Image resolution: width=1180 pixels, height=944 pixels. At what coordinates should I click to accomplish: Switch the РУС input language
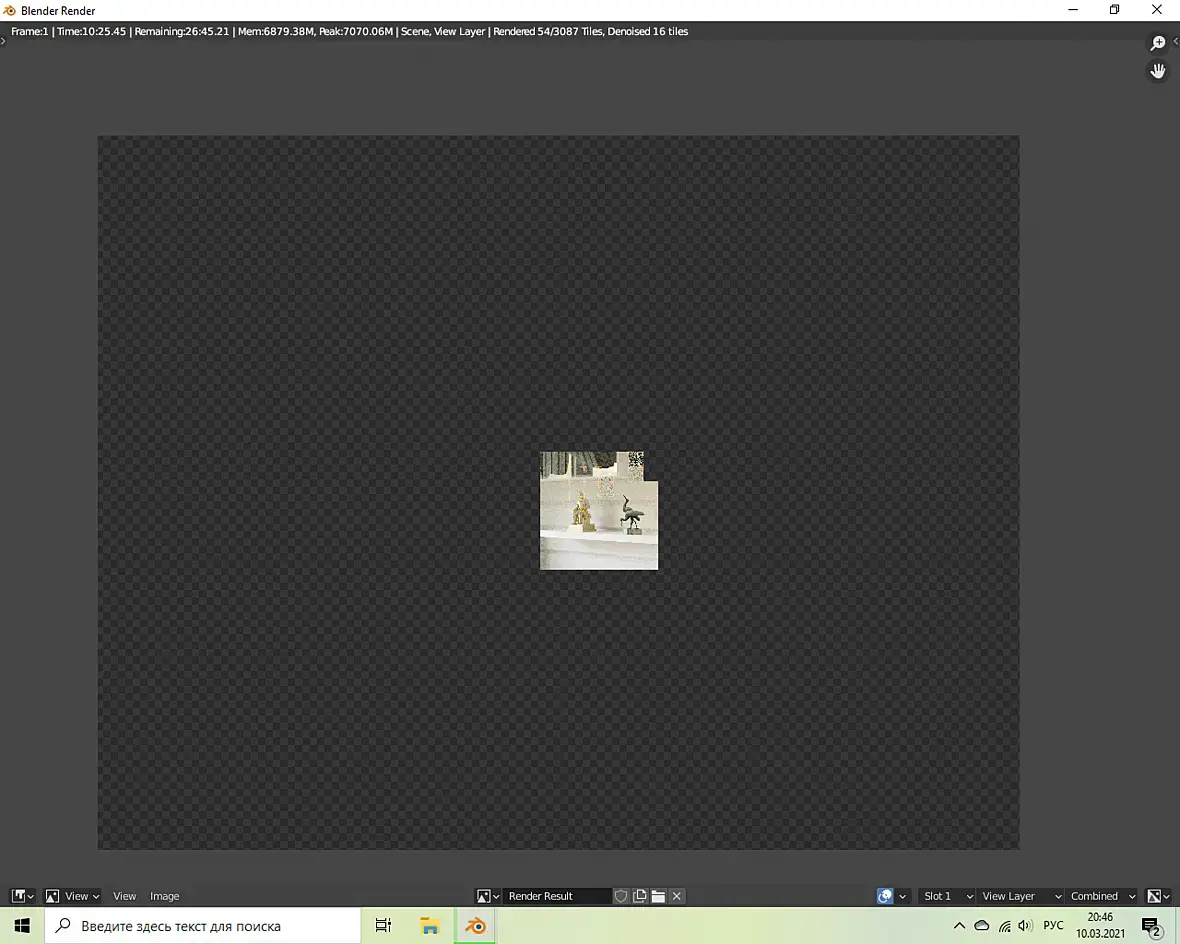pyautogui.click(x=1054, y=926)
